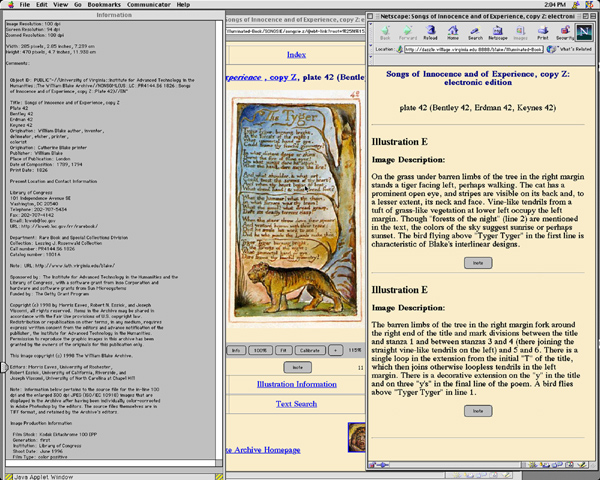Click the 'Library of Congress' line in Information
The height and width of the screenshot is (480, 600).
29,193
